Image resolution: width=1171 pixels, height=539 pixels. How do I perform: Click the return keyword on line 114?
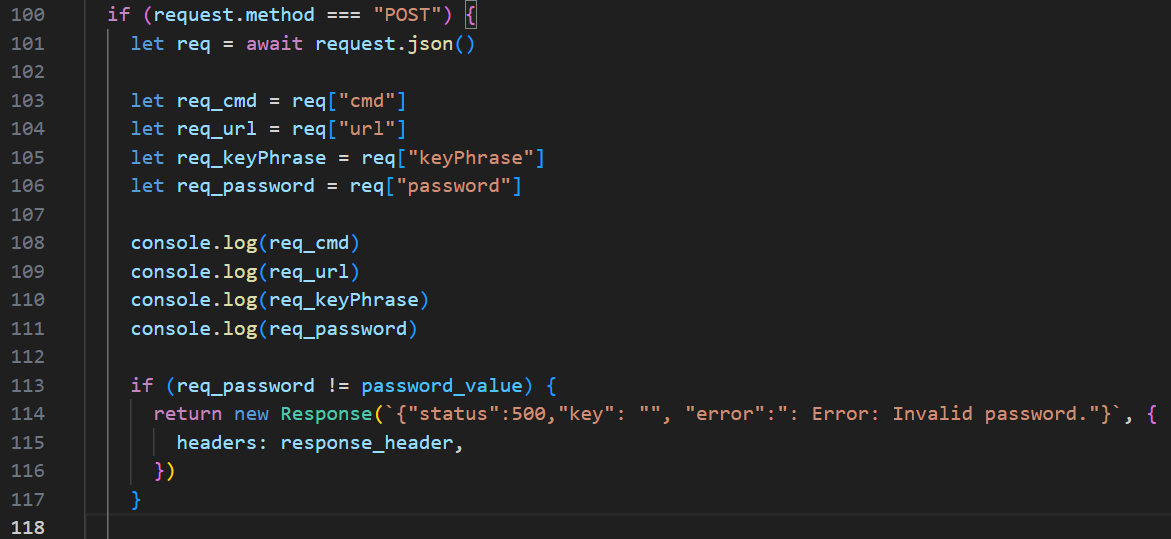pyautogui.click(x=189, y=414)
